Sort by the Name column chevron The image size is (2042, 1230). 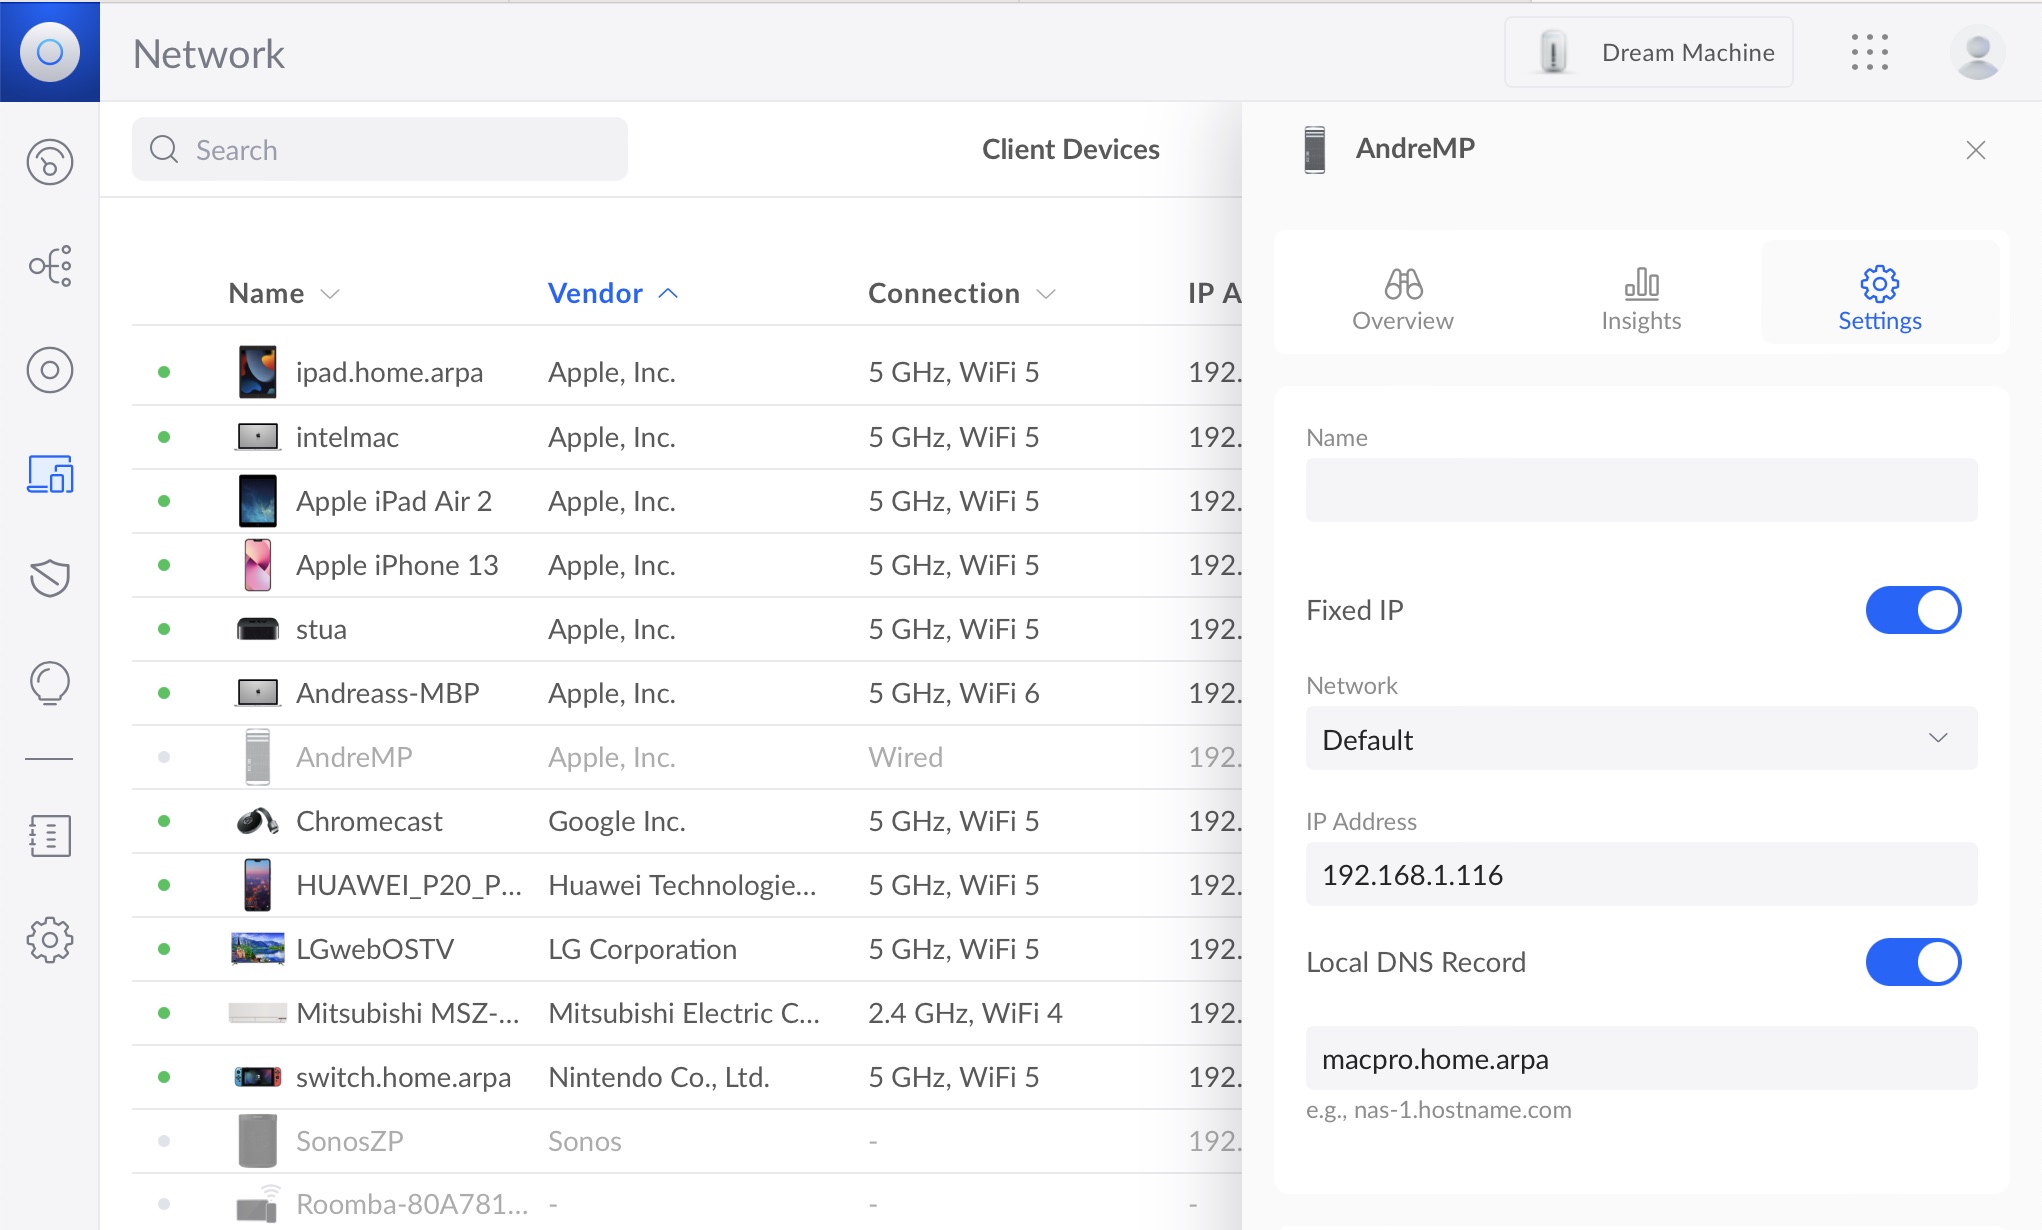point(330,293)
